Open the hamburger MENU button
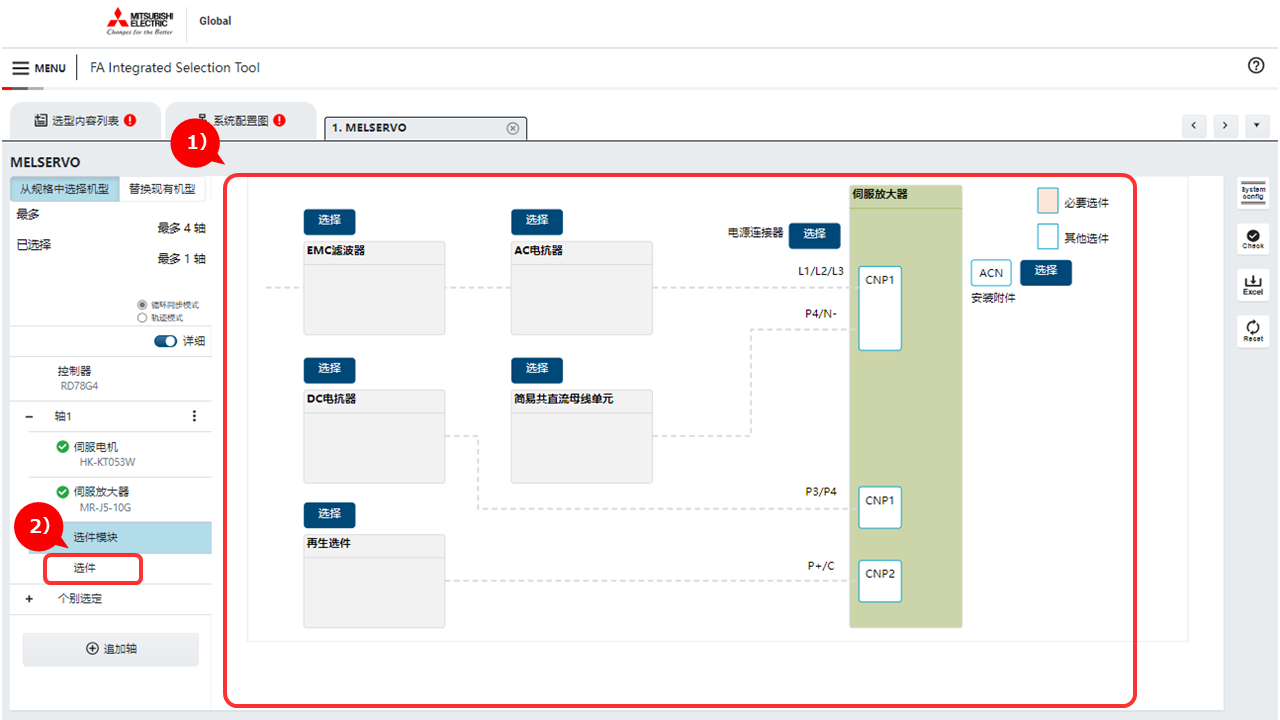1280x720 pixels. (x=39, y=68)
